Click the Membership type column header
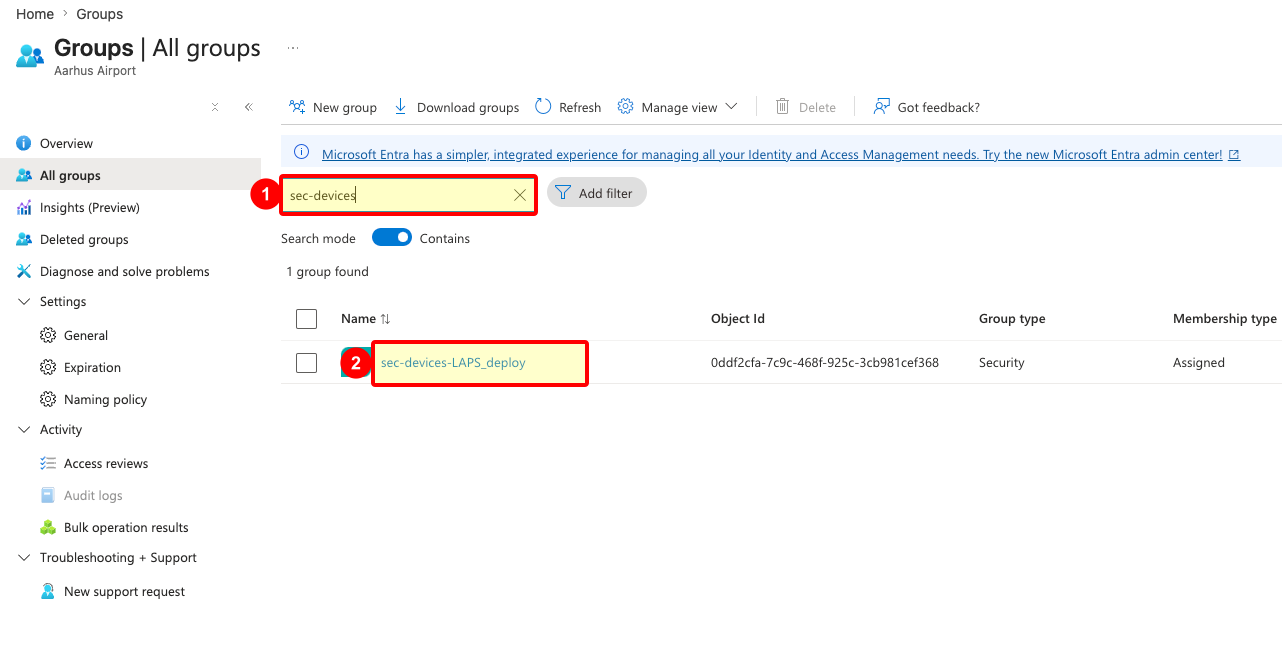1282x658 pixels. point(1225,319)
